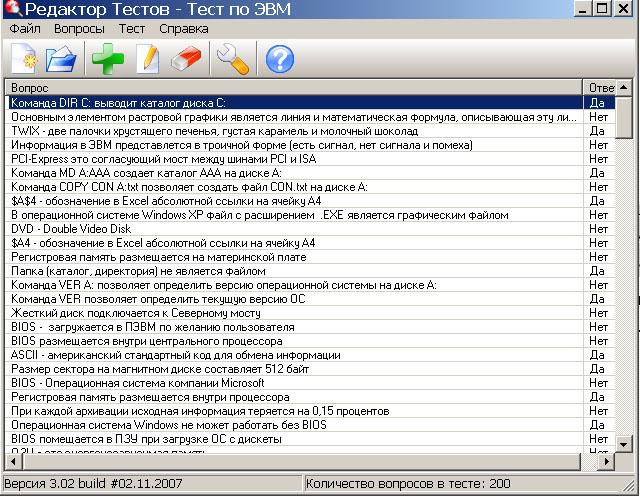Viewport: 640px width, 498px height.
Task: Select row '$A$4 - обозначение в Excel'
Action: 310,201
